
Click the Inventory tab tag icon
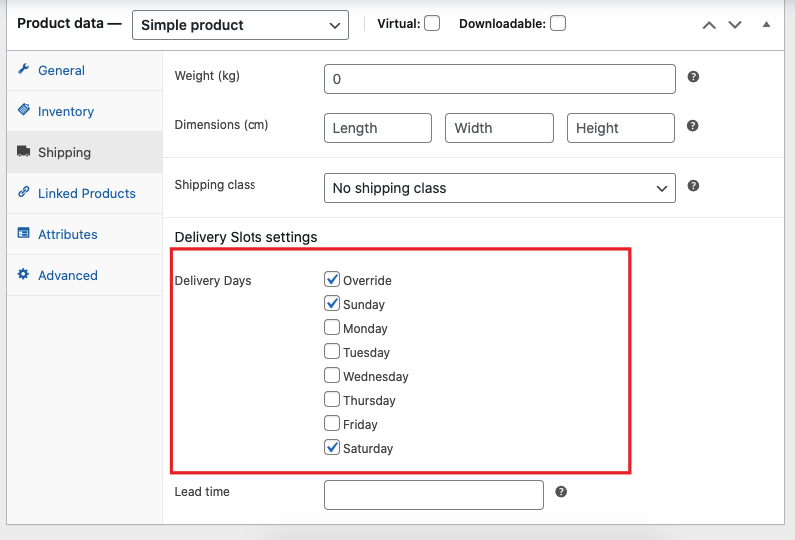tap(23, 110)
